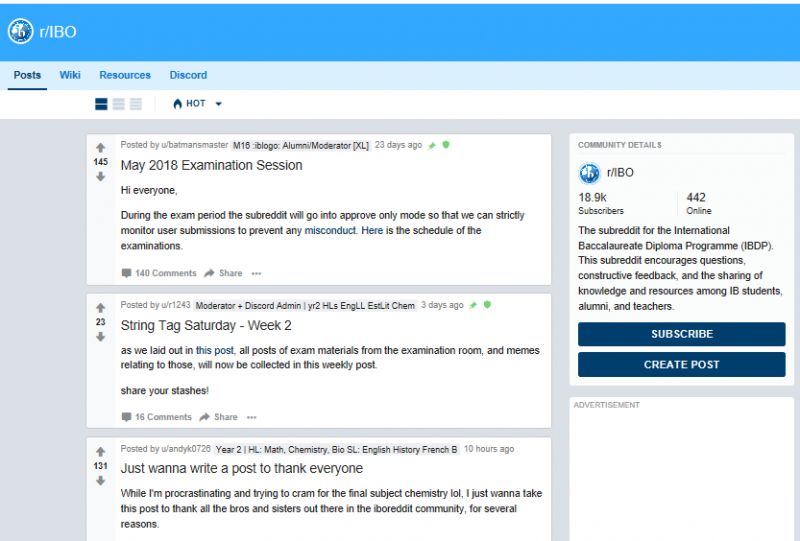The width and height of the screenshot is (800, 541).
Task: Click the Alumni/Moderator [XL] flair
Action: click(x=301, y=145)
